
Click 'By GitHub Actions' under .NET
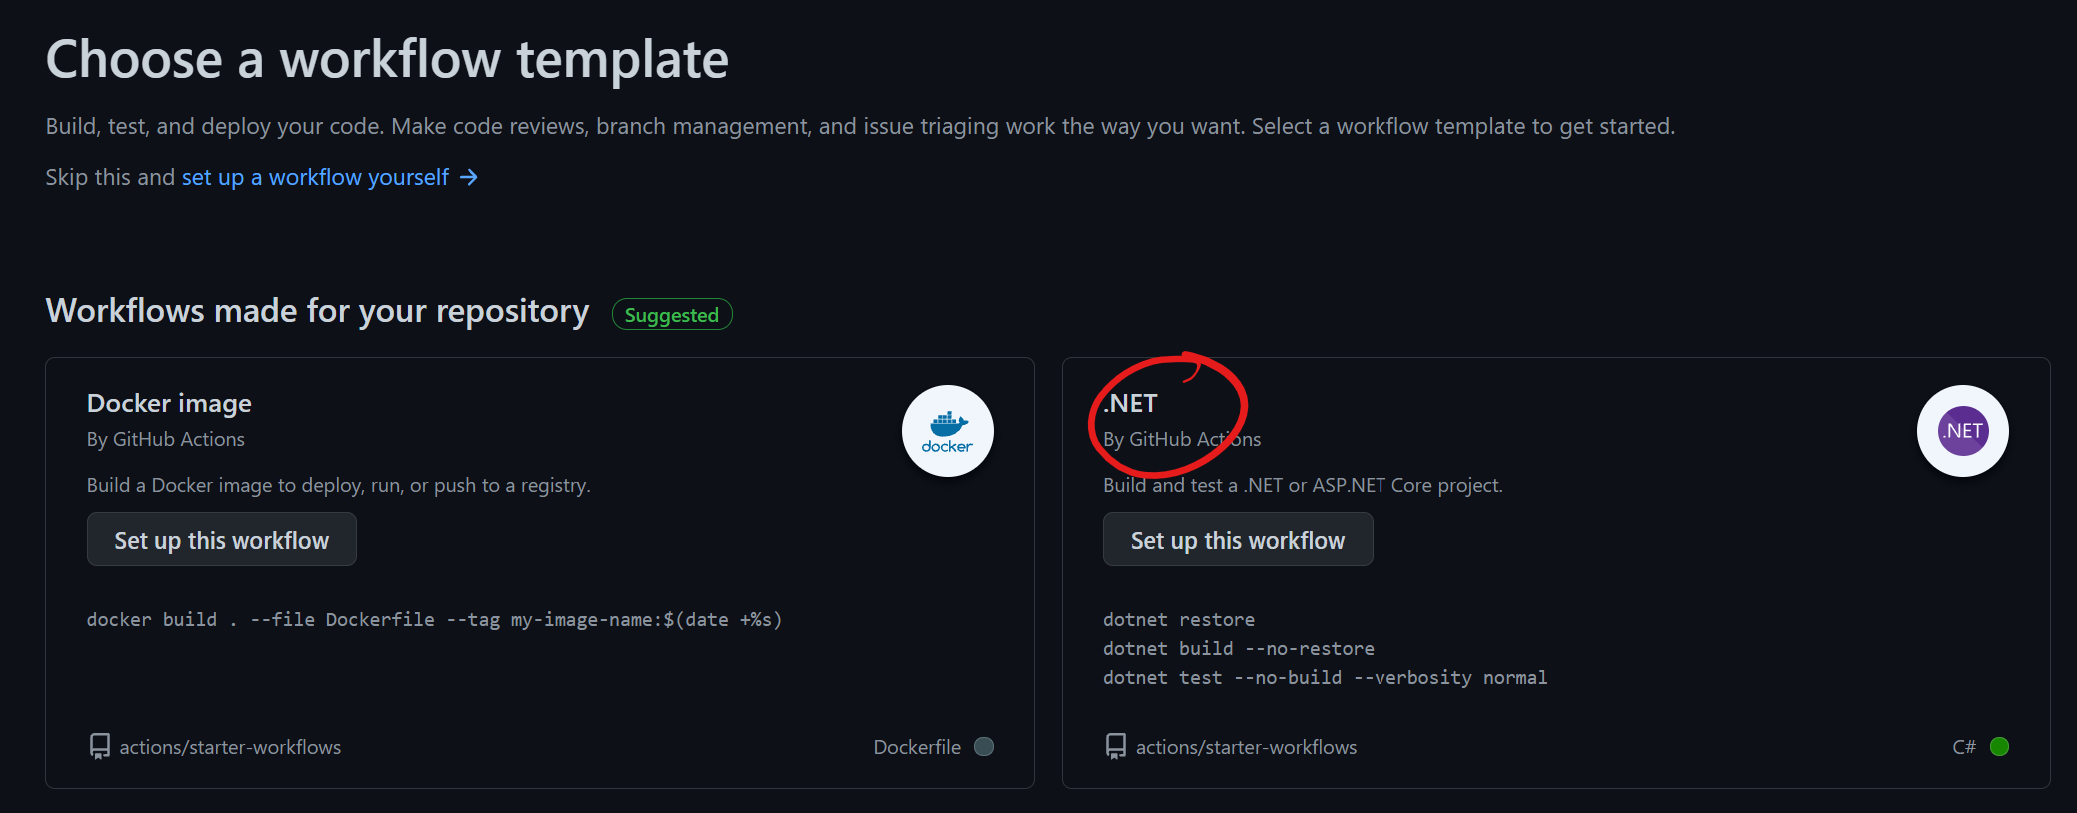(x=1182, y=439)
